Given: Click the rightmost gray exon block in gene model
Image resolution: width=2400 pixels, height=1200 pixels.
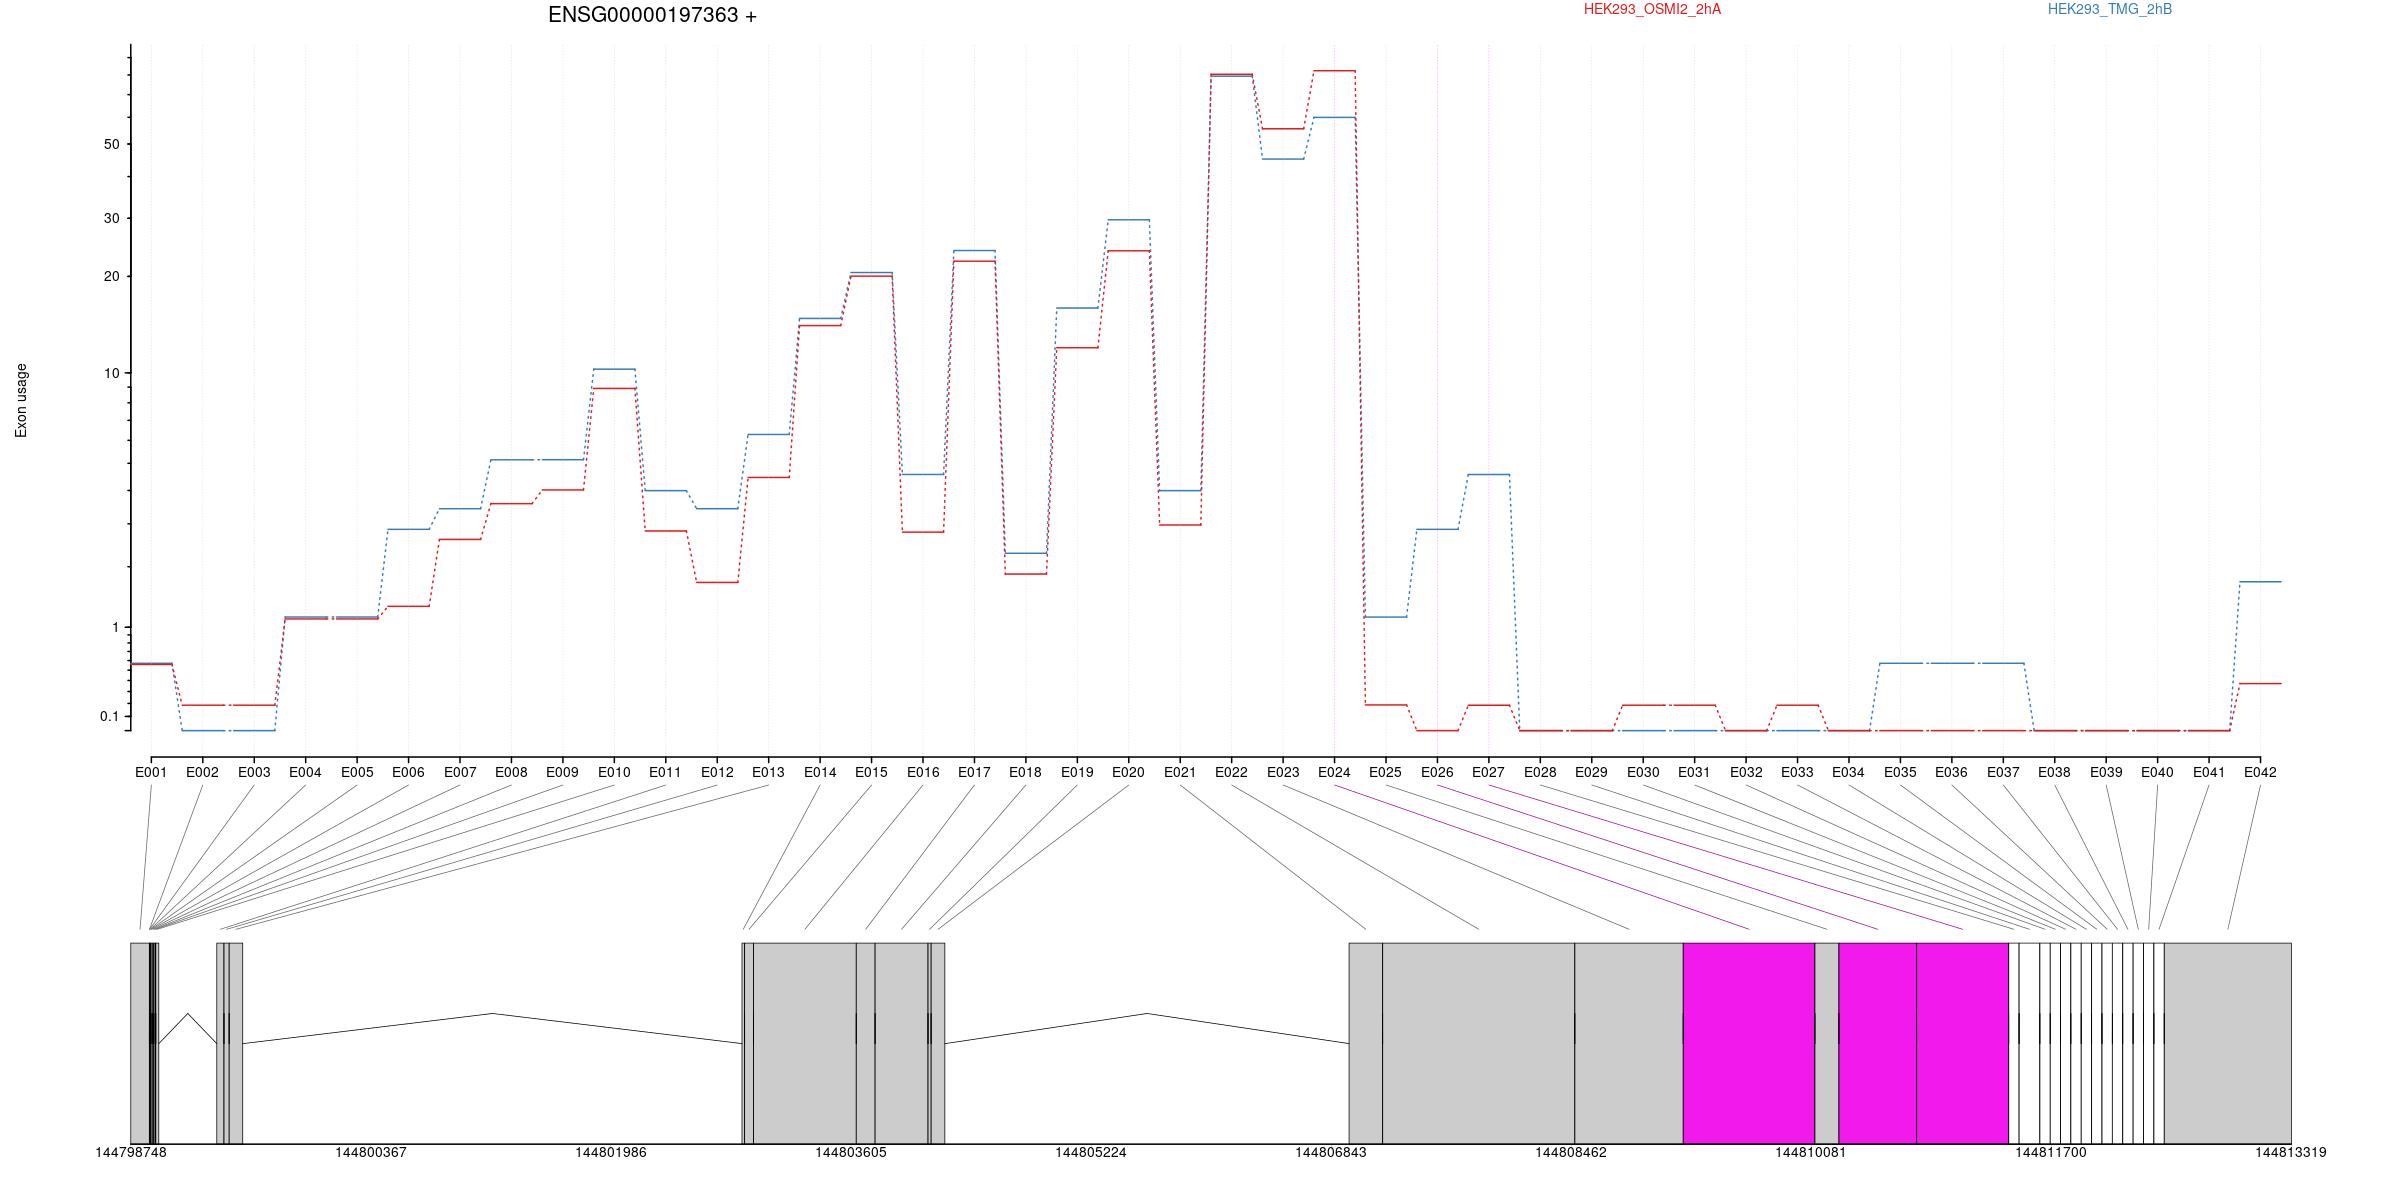Looking at the screenshot, I should [2228, 1043].
